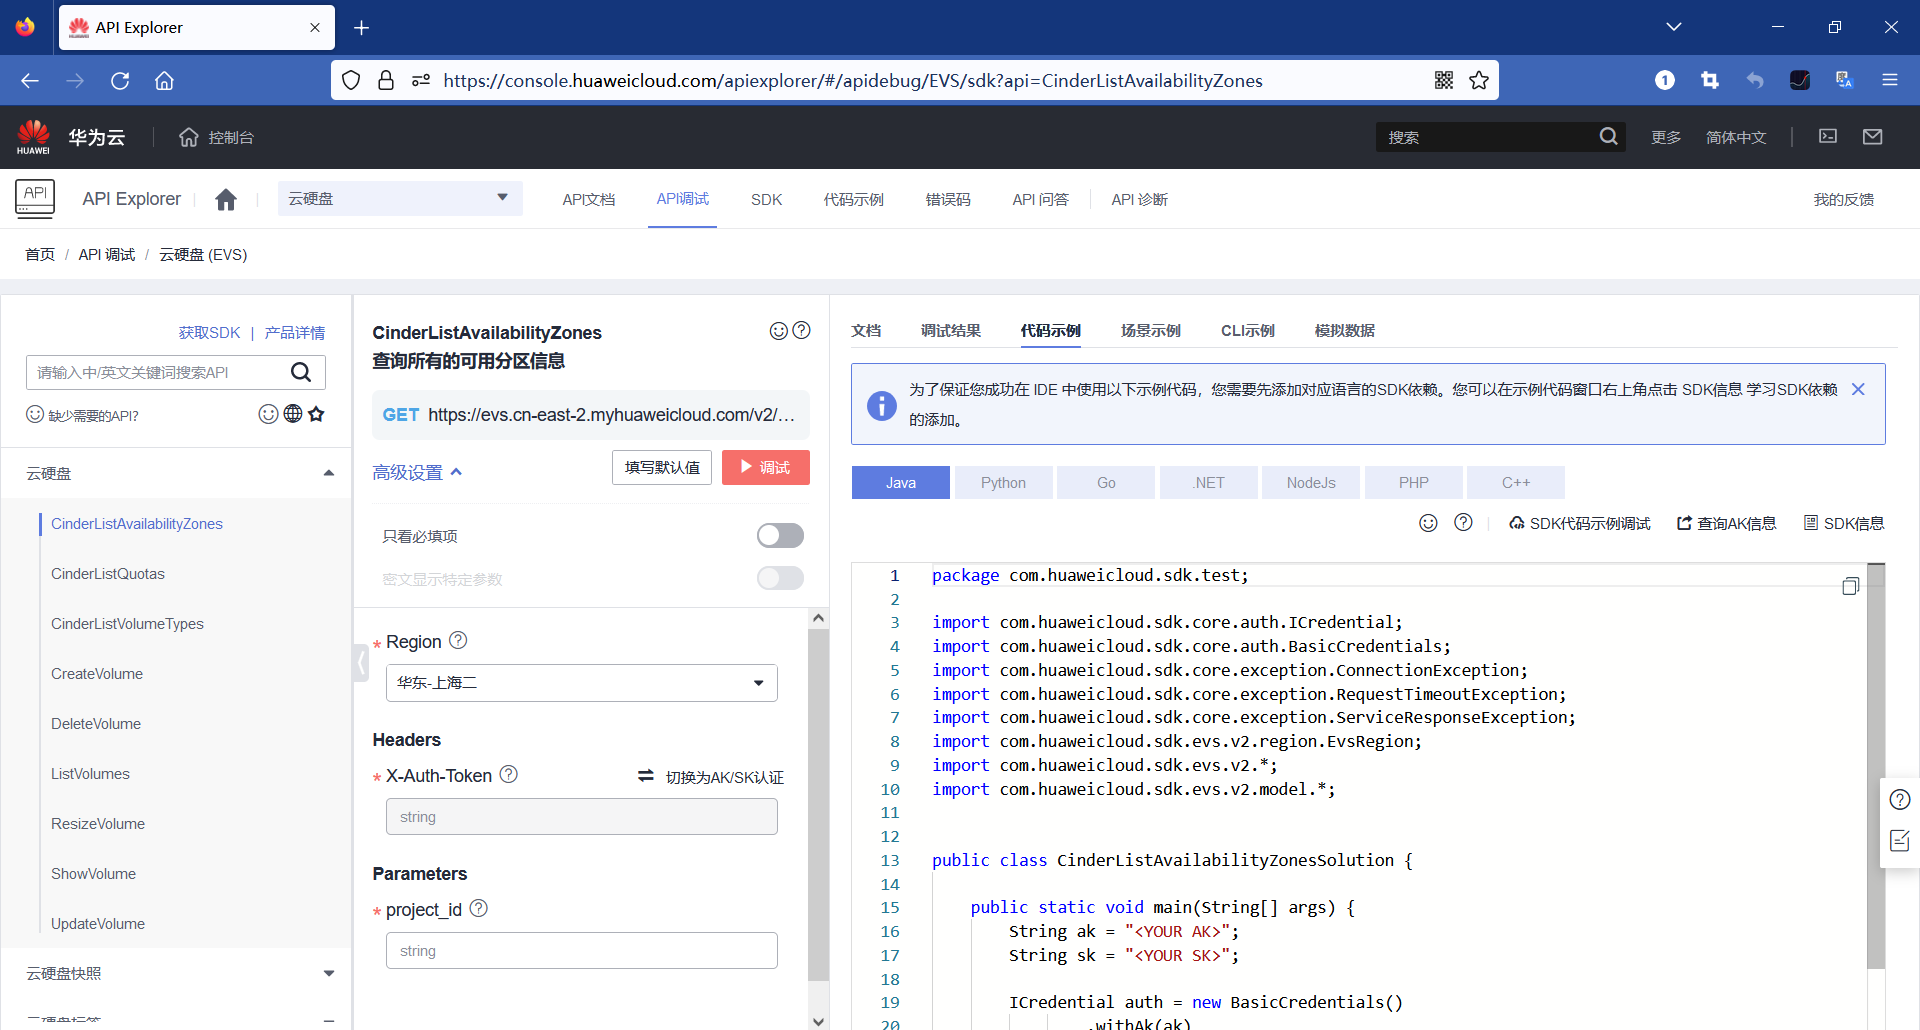
Task: Open the 错误码 tab
Action: (x=948, y=199)
